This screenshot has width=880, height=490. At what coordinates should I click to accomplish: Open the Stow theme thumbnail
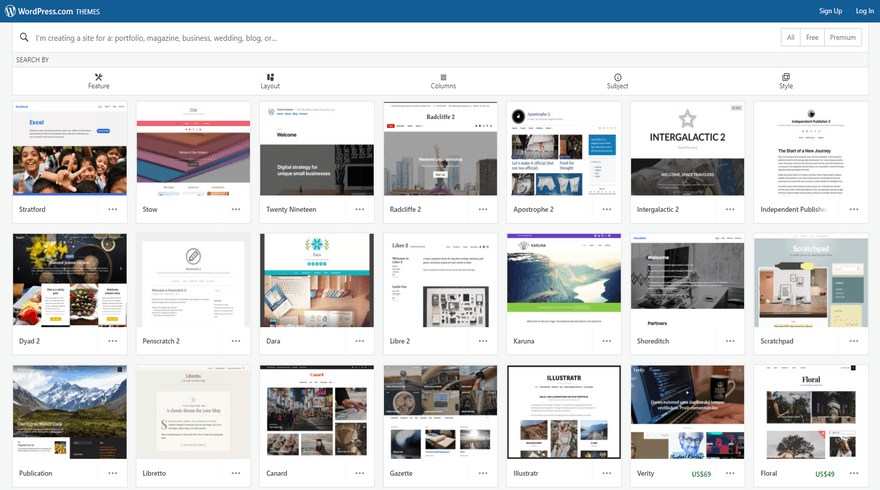[193, 149]
